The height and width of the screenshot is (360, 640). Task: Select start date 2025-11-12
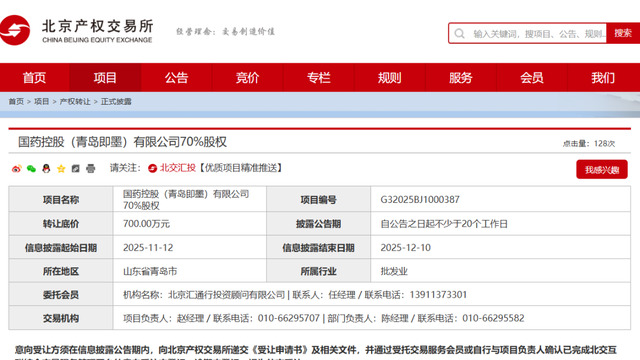coord(148,248)
